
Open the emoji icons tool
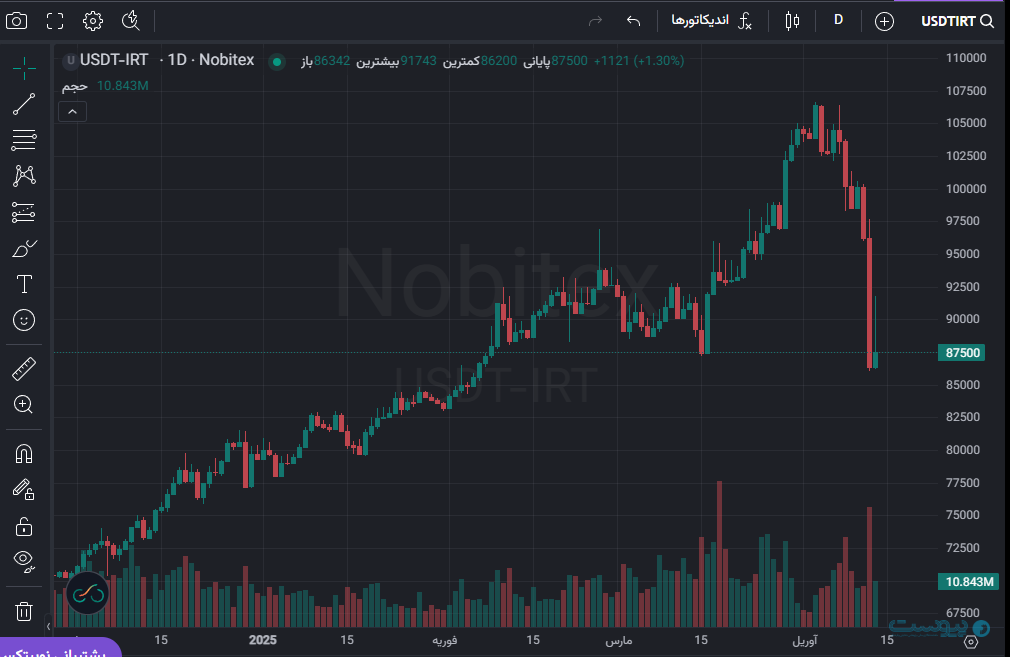(x=24, y=320)
